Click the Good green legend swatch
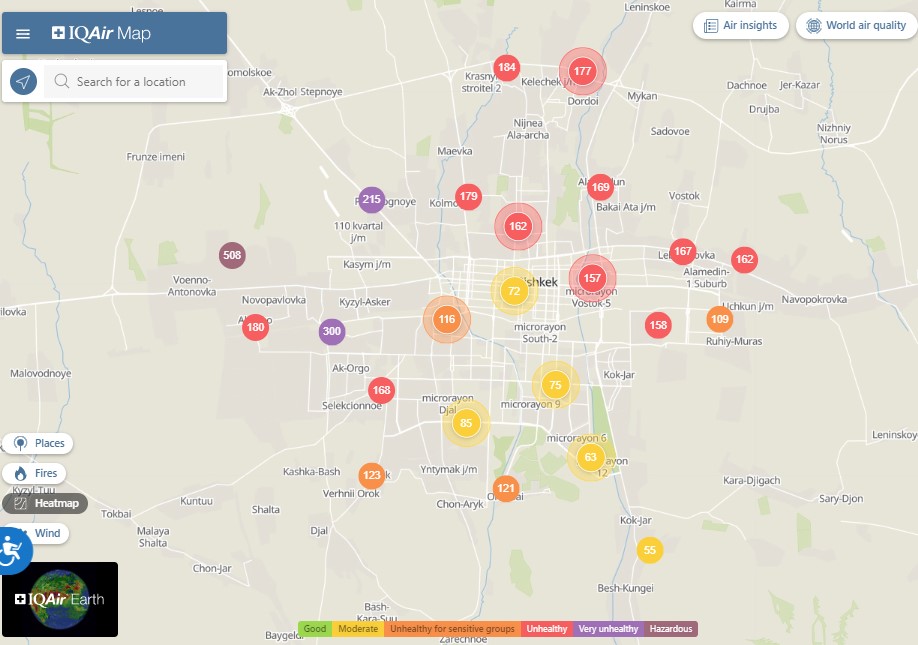The height and width of the screenshot is (645, 918). pos(315,629)
